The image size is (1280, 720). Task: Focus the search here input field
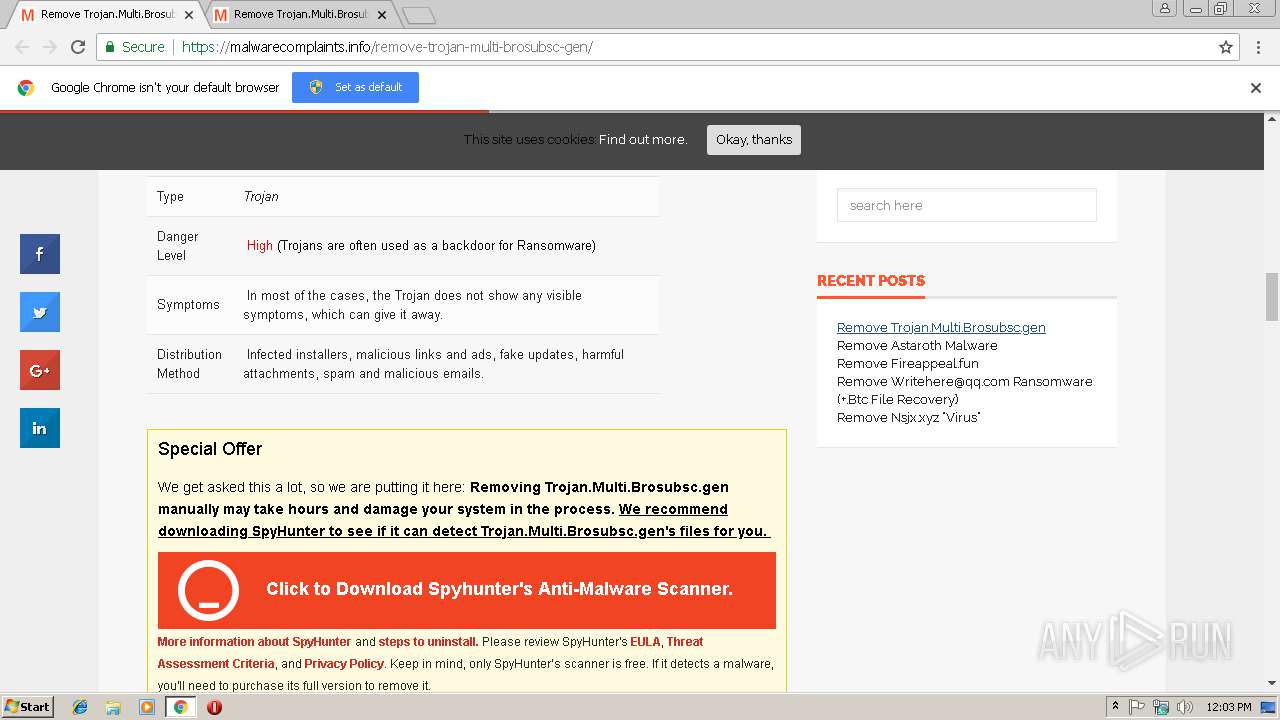pos(967,205)
